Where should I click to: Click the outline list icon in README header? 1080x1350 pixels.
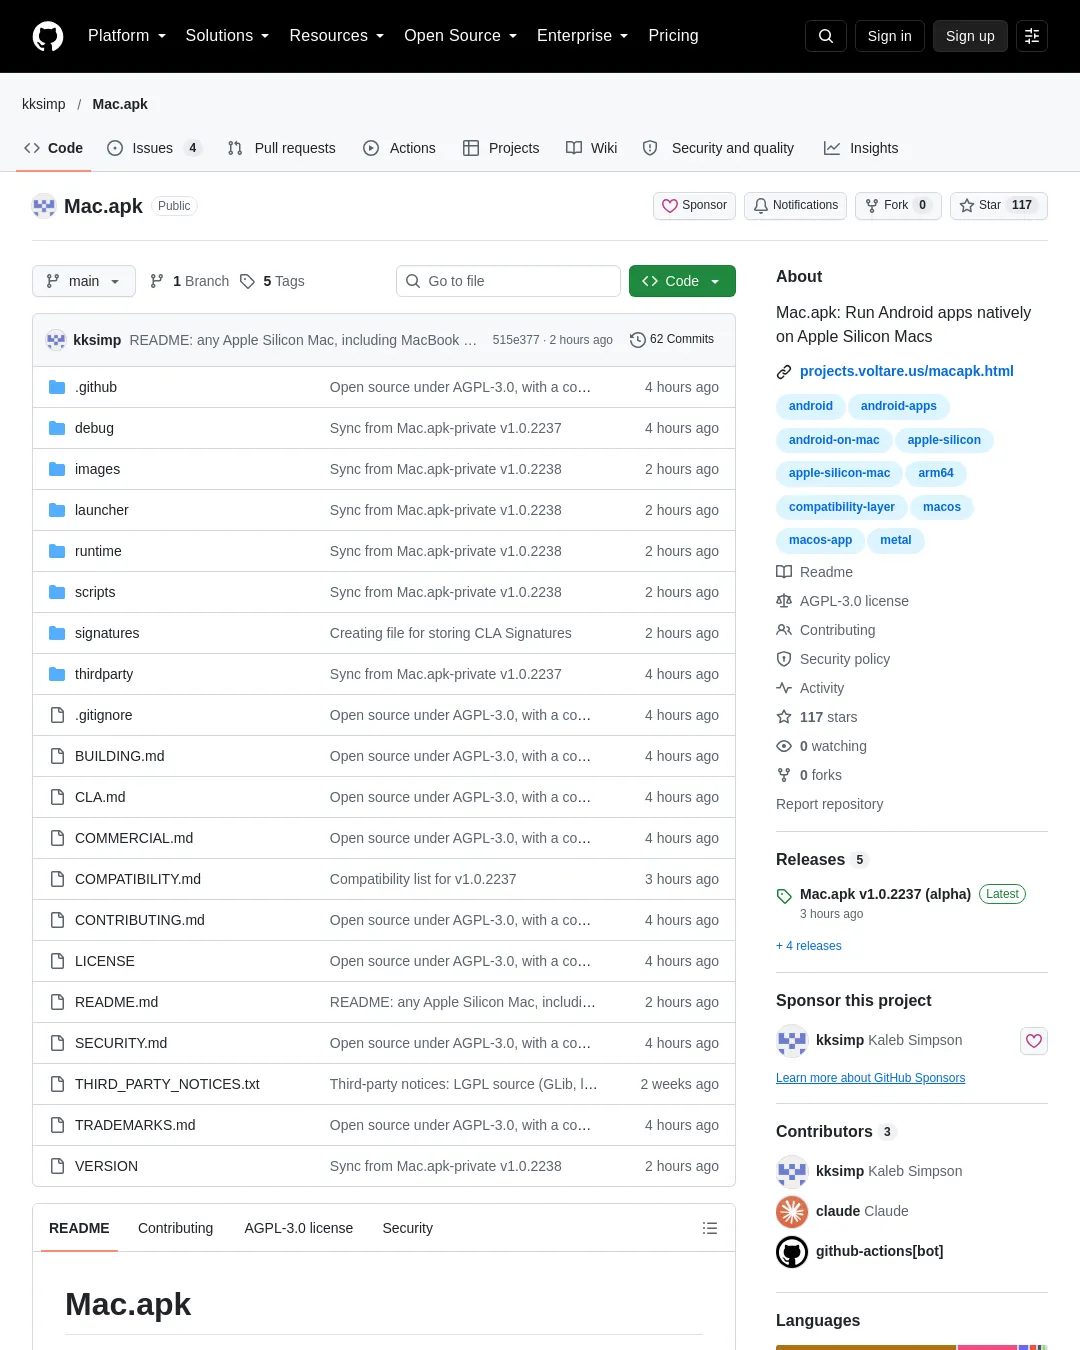coord(710,1228)
